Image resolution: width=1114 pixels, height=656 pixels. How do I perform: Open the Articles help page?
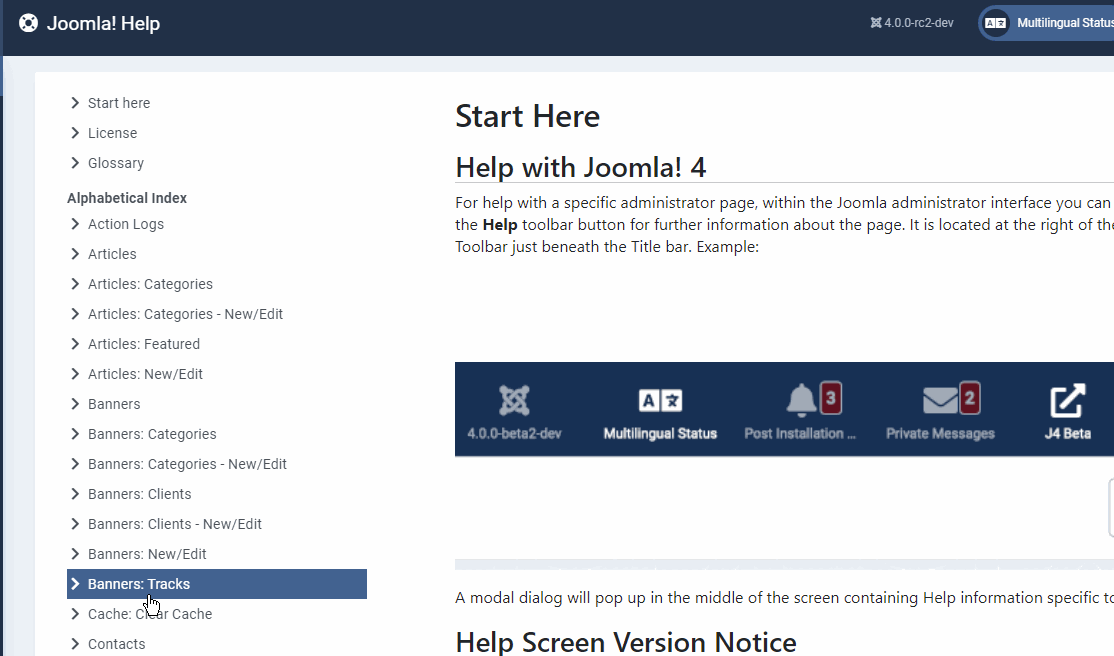112,254
